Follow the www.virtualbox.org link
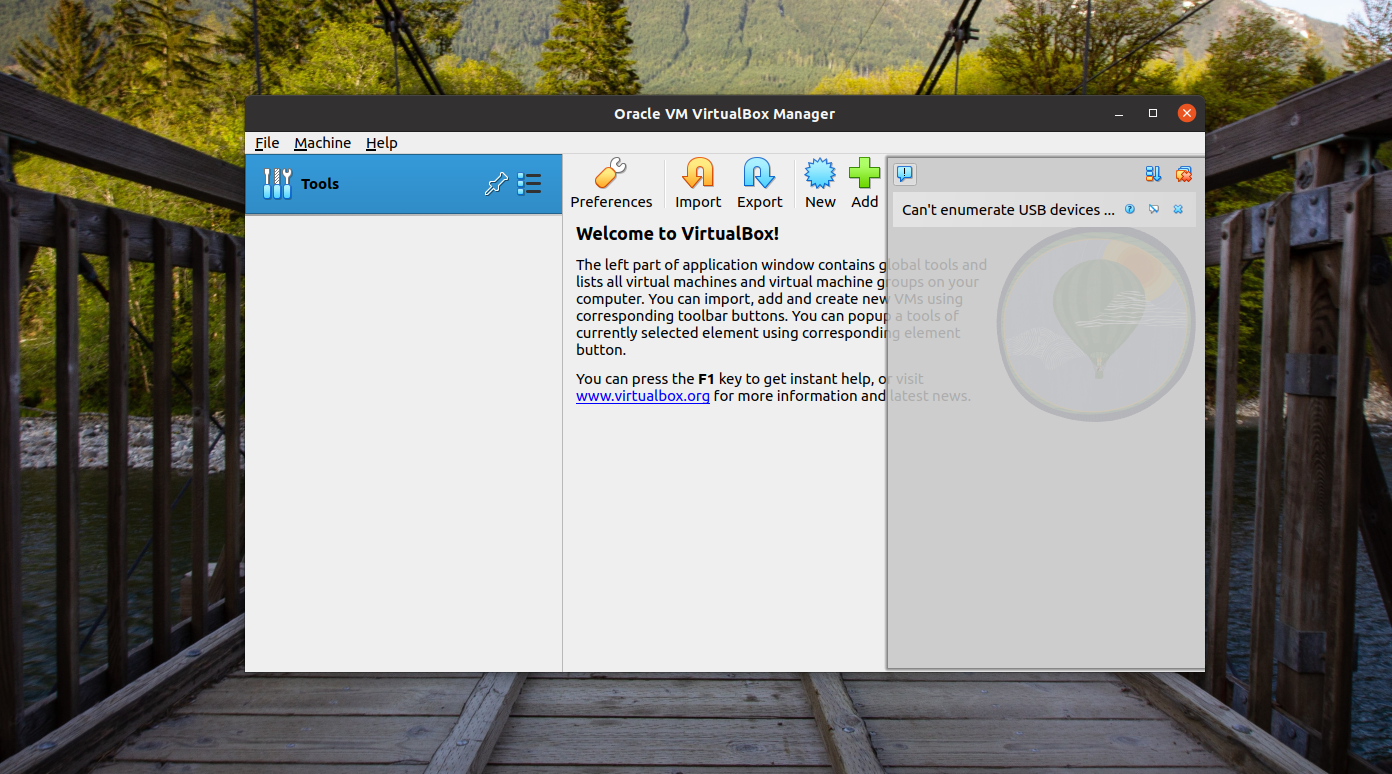 (643, 396)
